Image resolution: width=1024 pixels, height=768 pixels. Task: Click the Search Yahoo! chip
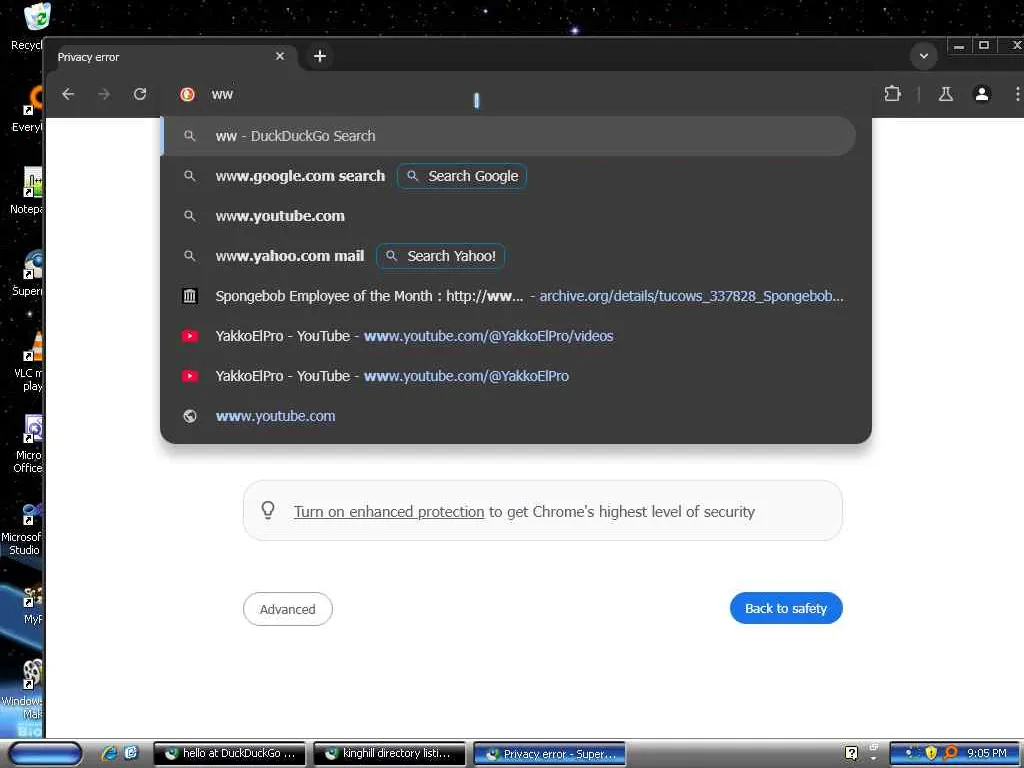point(441,256)
